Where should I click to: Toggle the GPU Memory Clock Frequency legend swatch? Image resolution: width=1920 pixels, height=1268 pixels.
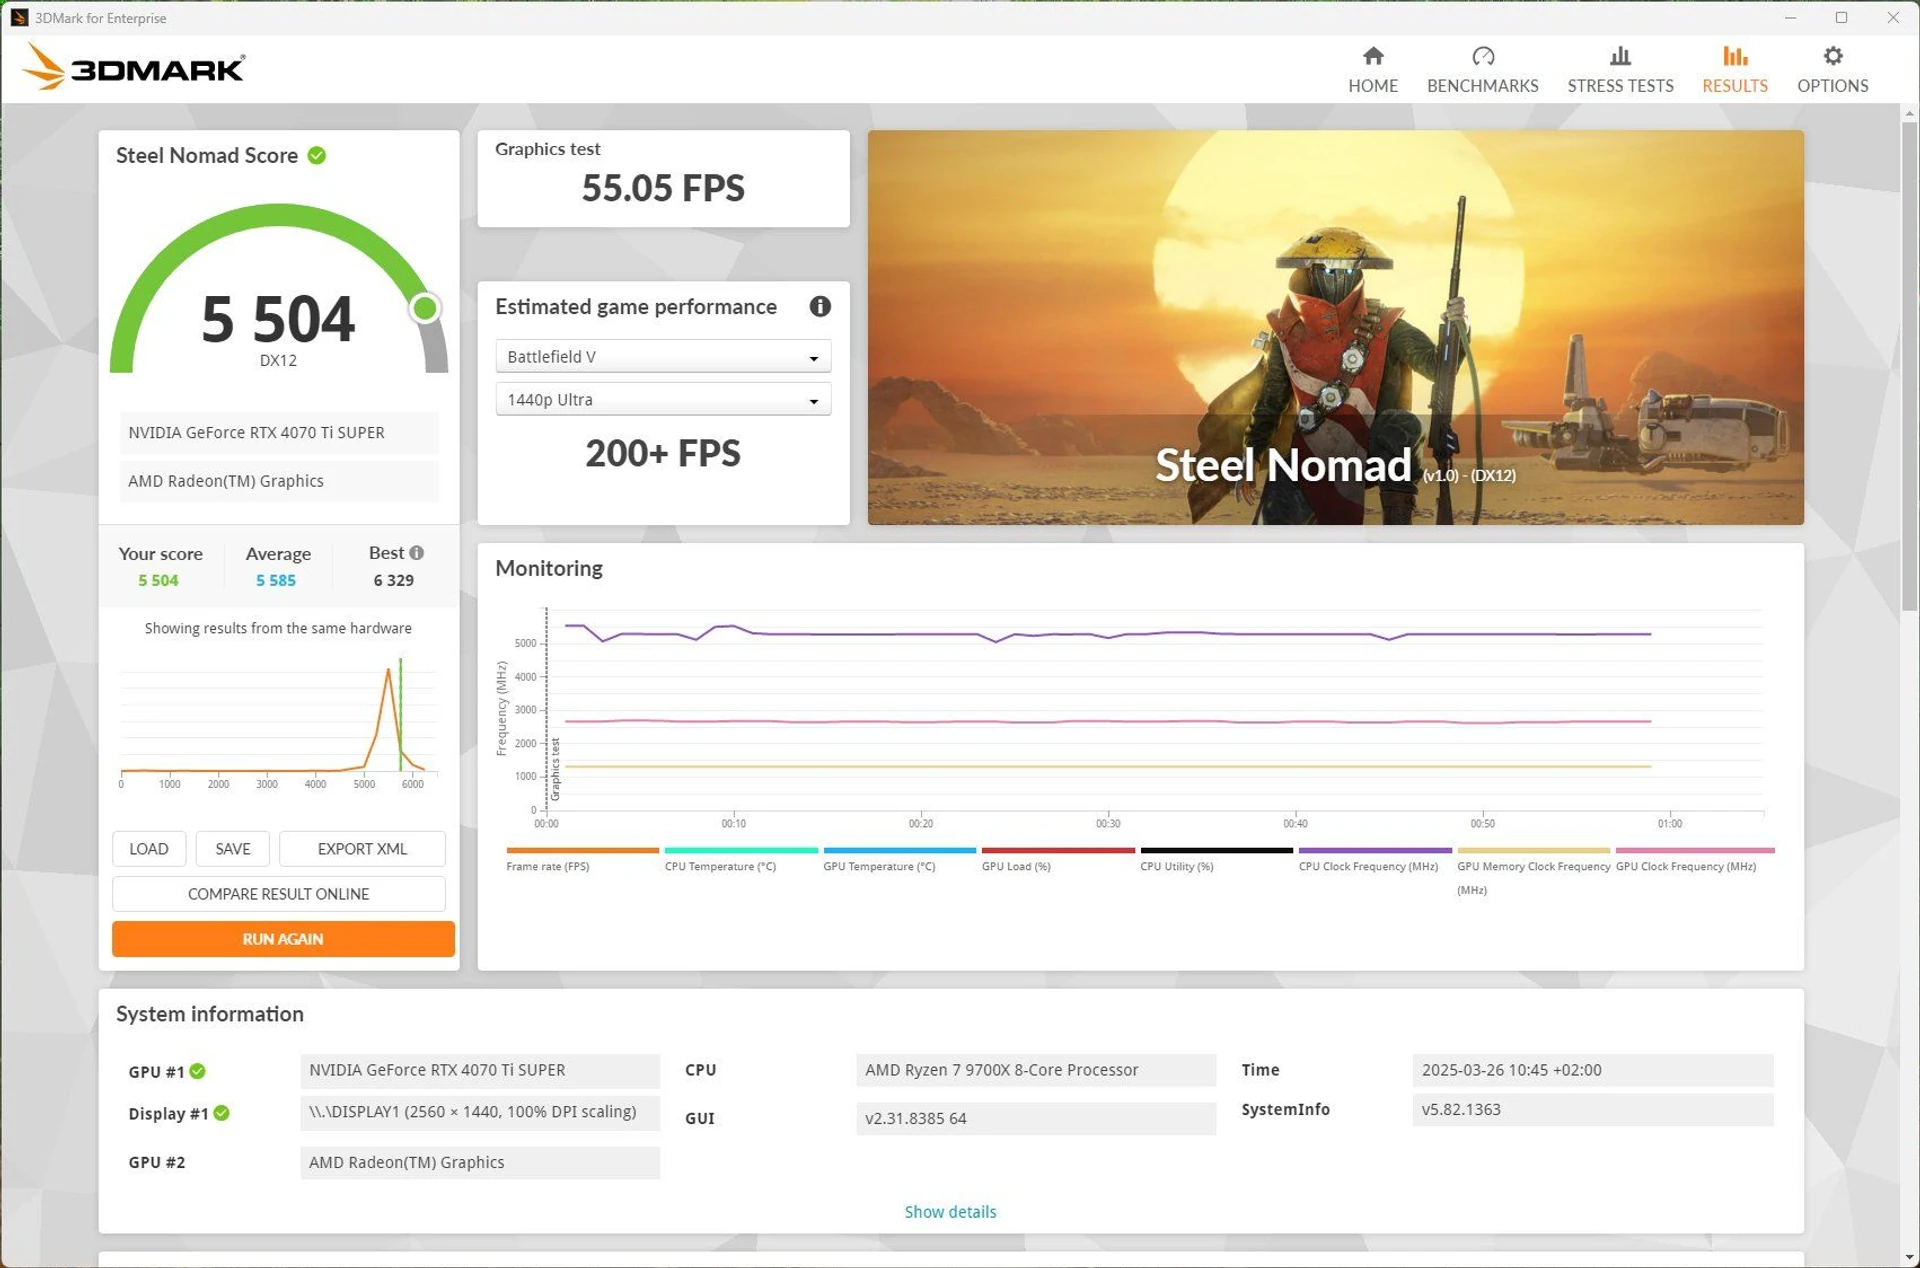[x=1533, y=850]
